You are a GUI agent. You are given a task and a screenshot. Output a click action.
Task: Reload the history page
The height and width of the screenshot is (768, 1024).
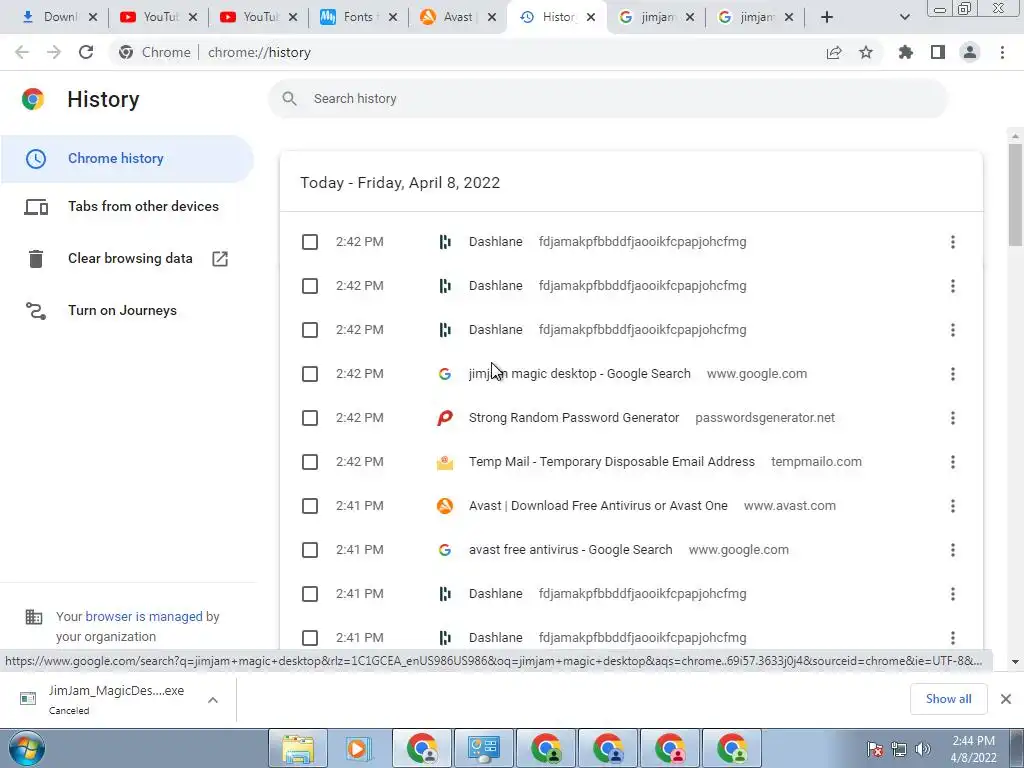point(86,52)
